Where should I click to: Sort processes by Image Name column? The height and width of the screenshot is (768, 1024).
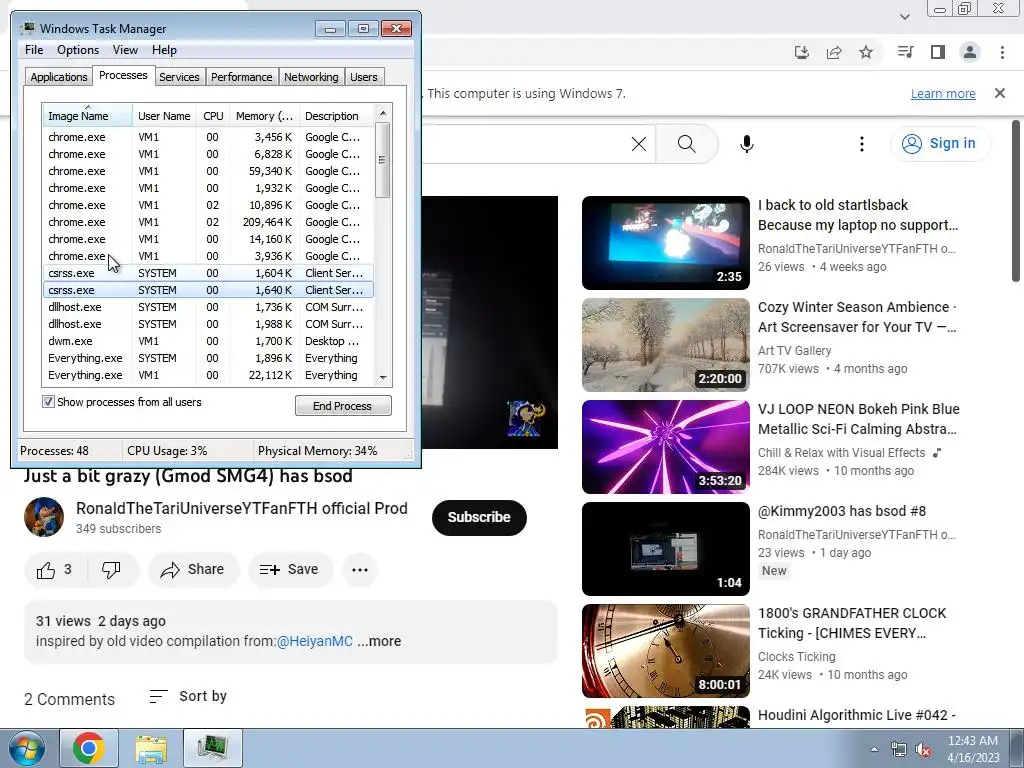coord(87,116)
